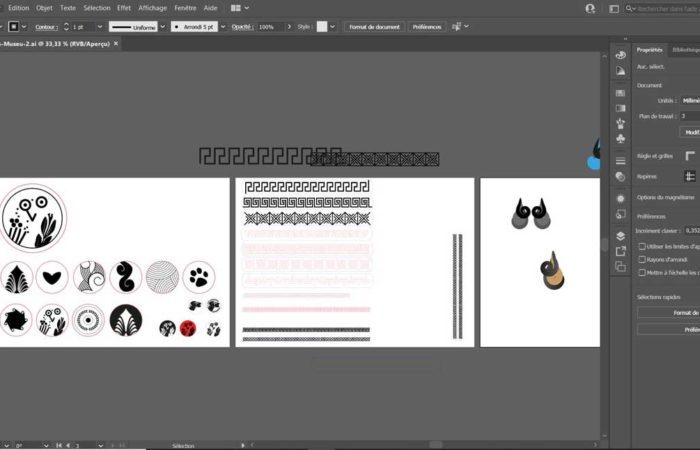Open the Brushes panel icon

(x=620, y=123)
